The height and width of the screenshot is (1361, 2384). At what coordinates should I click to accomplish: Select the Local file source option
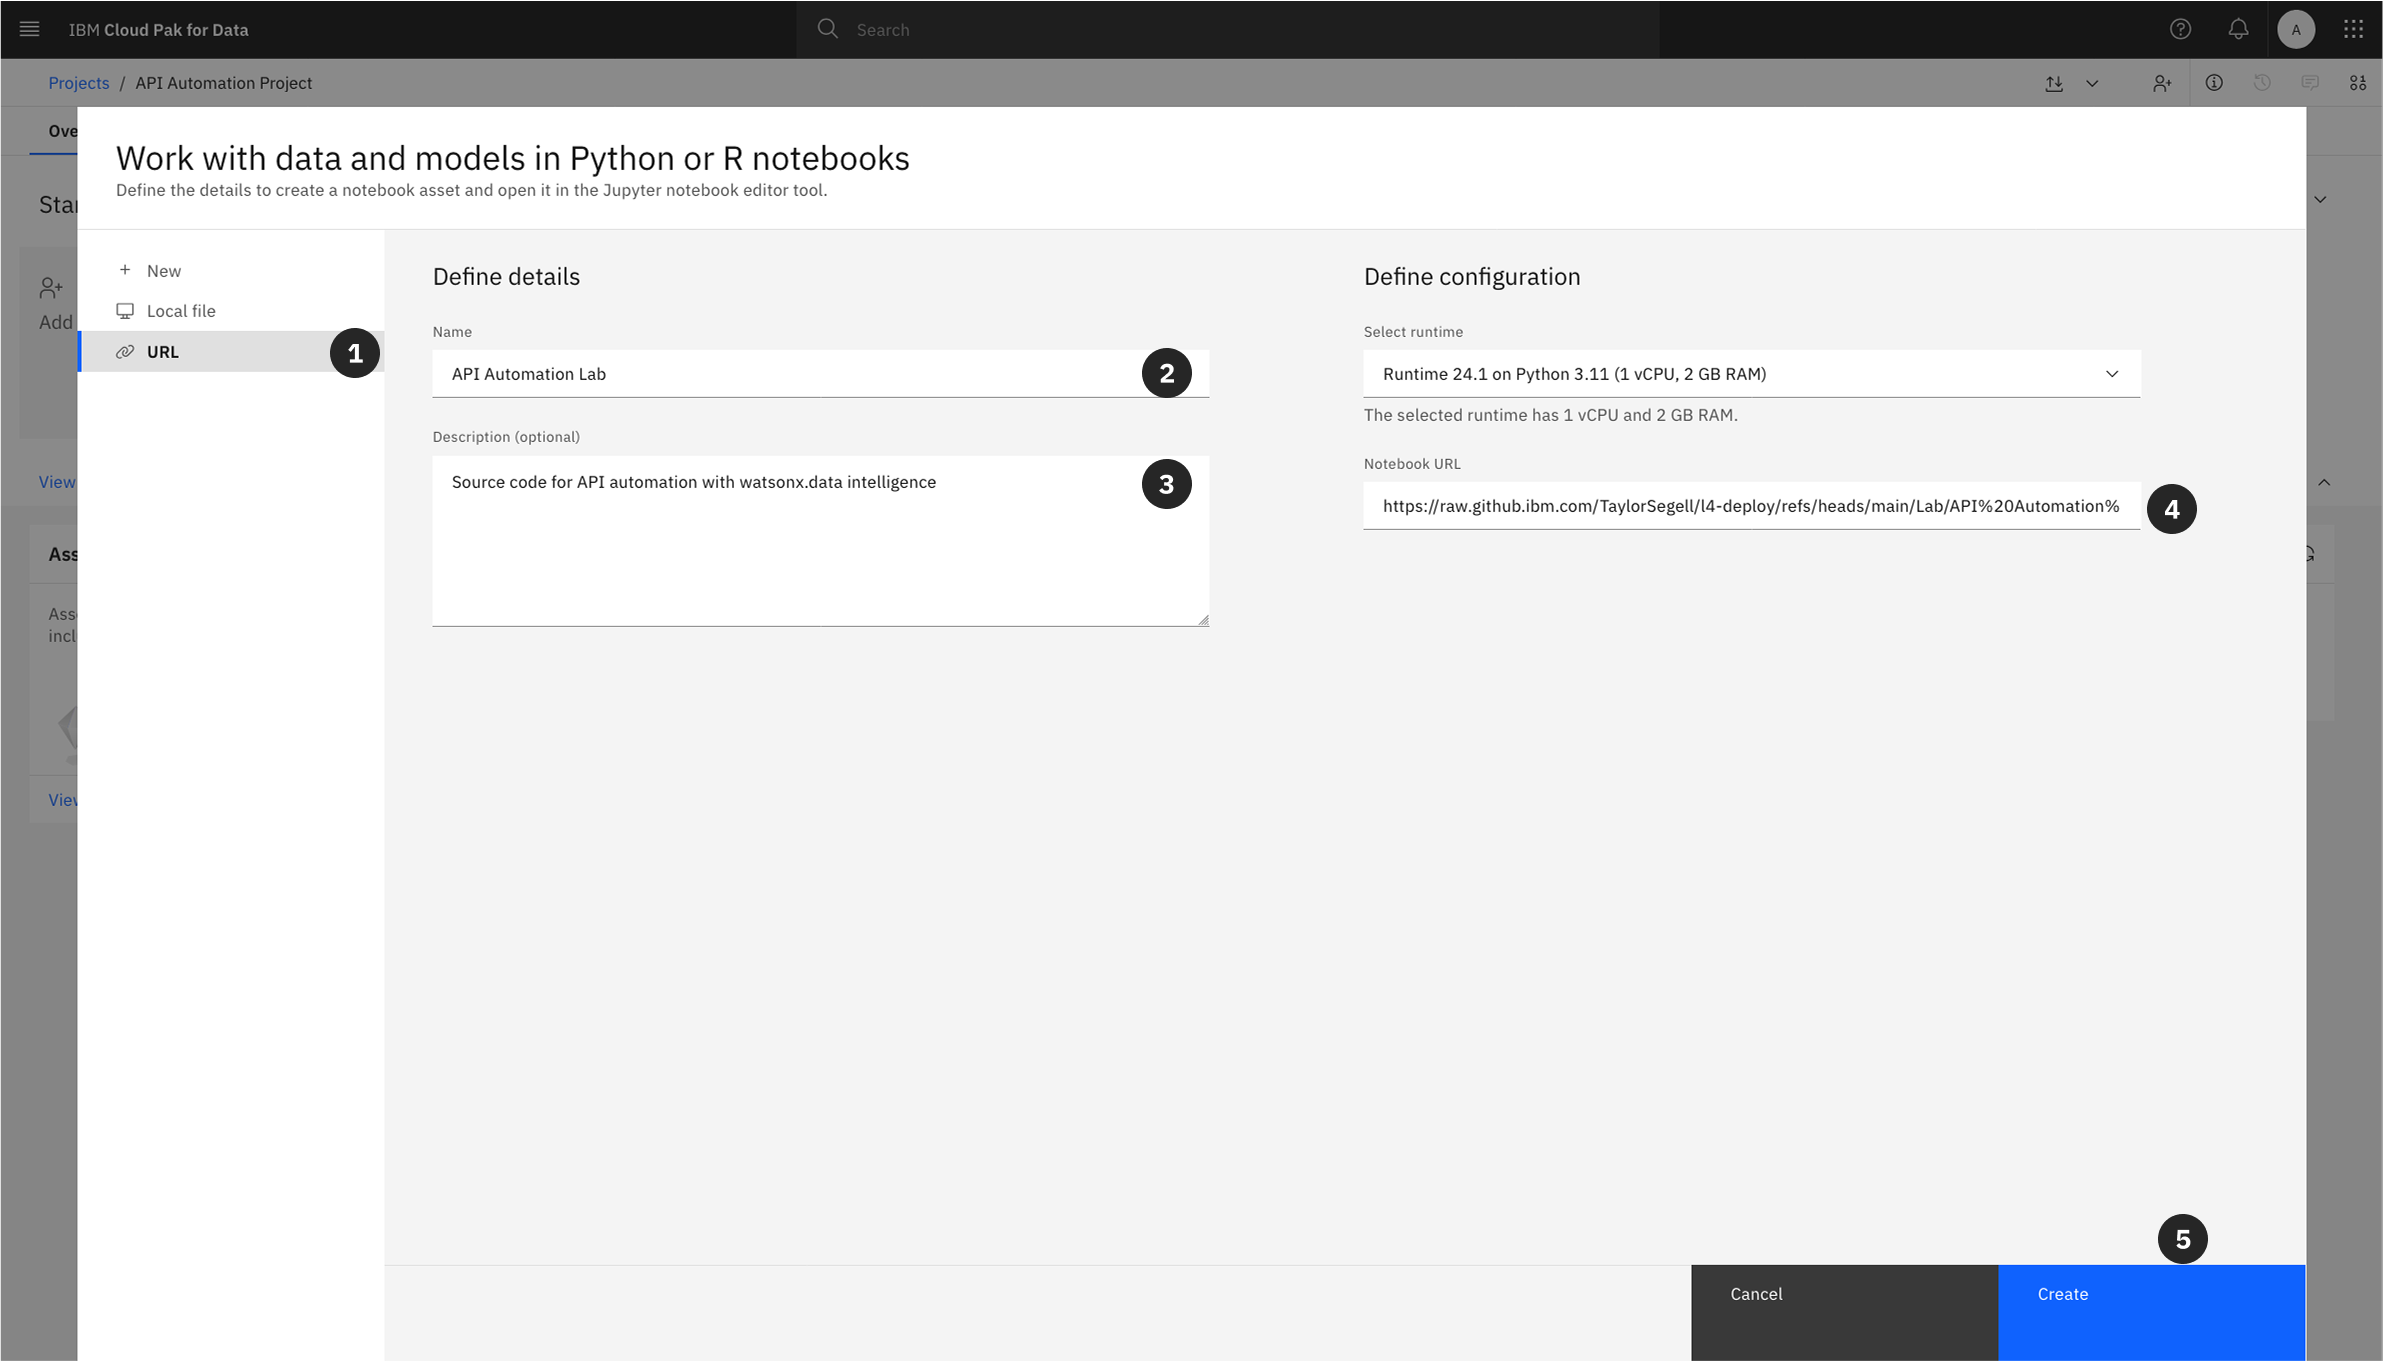(181, 311)
